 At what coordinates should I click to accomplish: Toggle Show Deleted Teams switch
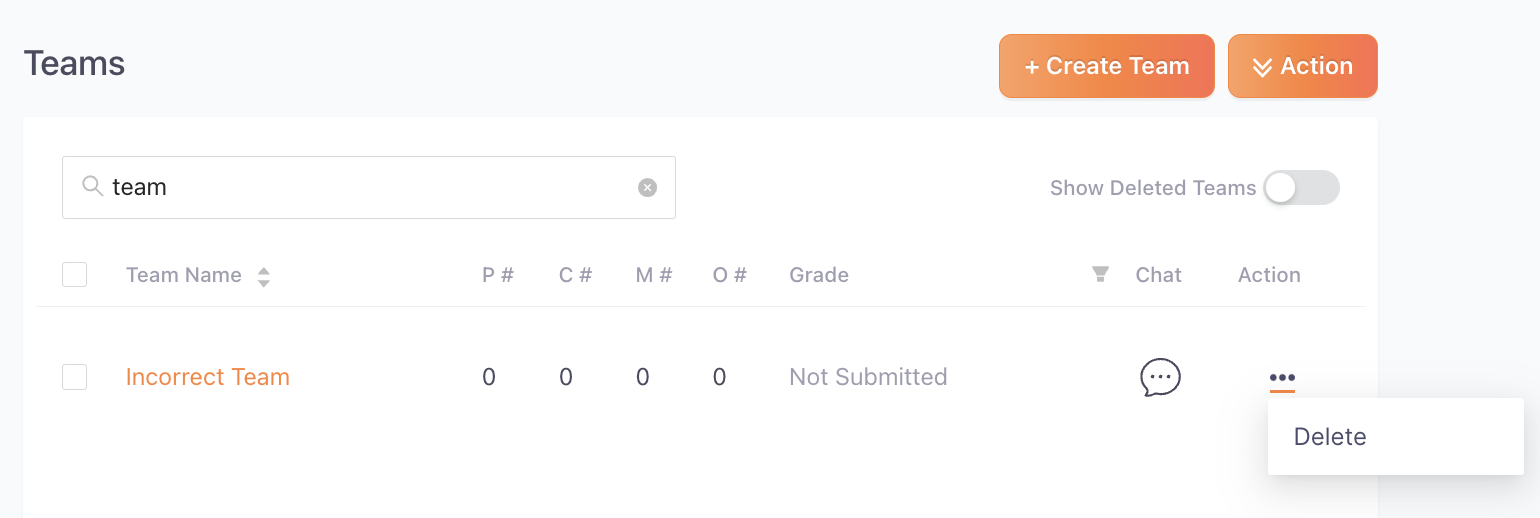[1301, 187]
